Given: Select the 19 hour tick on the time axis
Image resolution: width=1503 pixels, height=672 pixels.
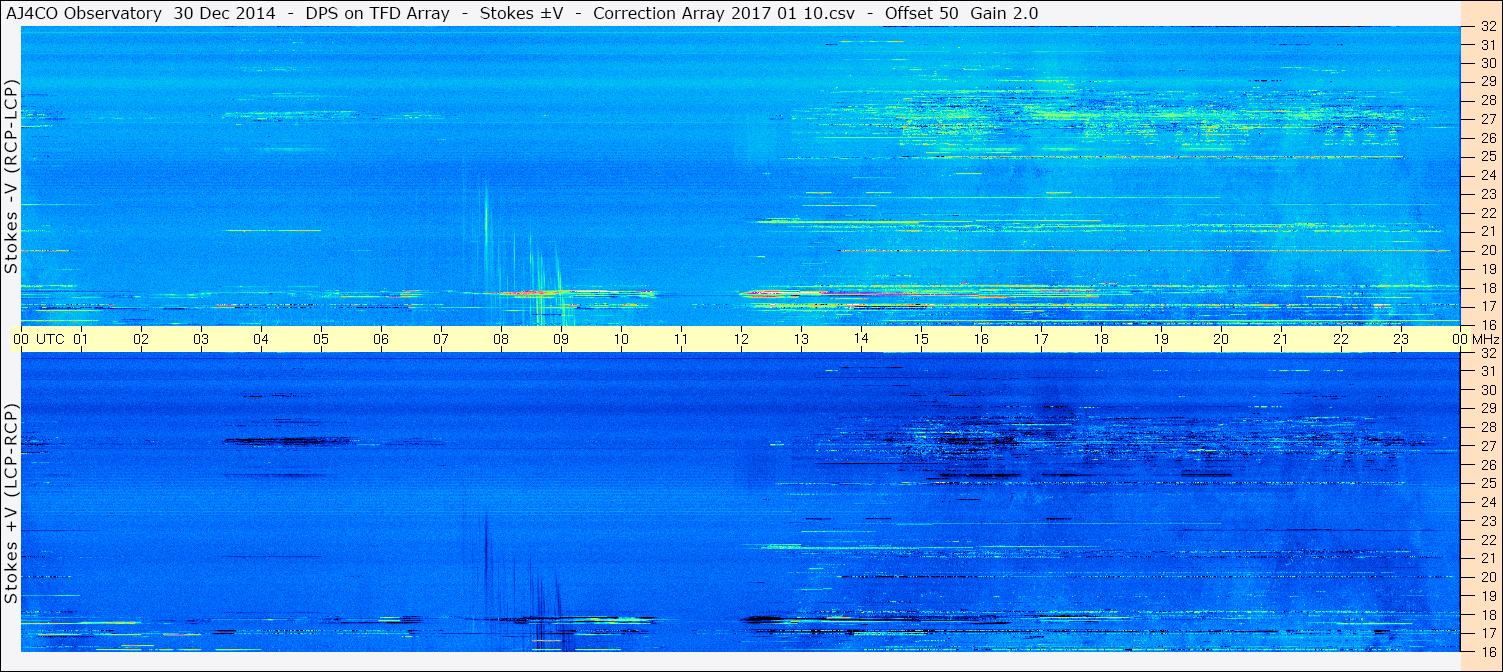Looking at the screenshot, I should (x=1161, y=339).
